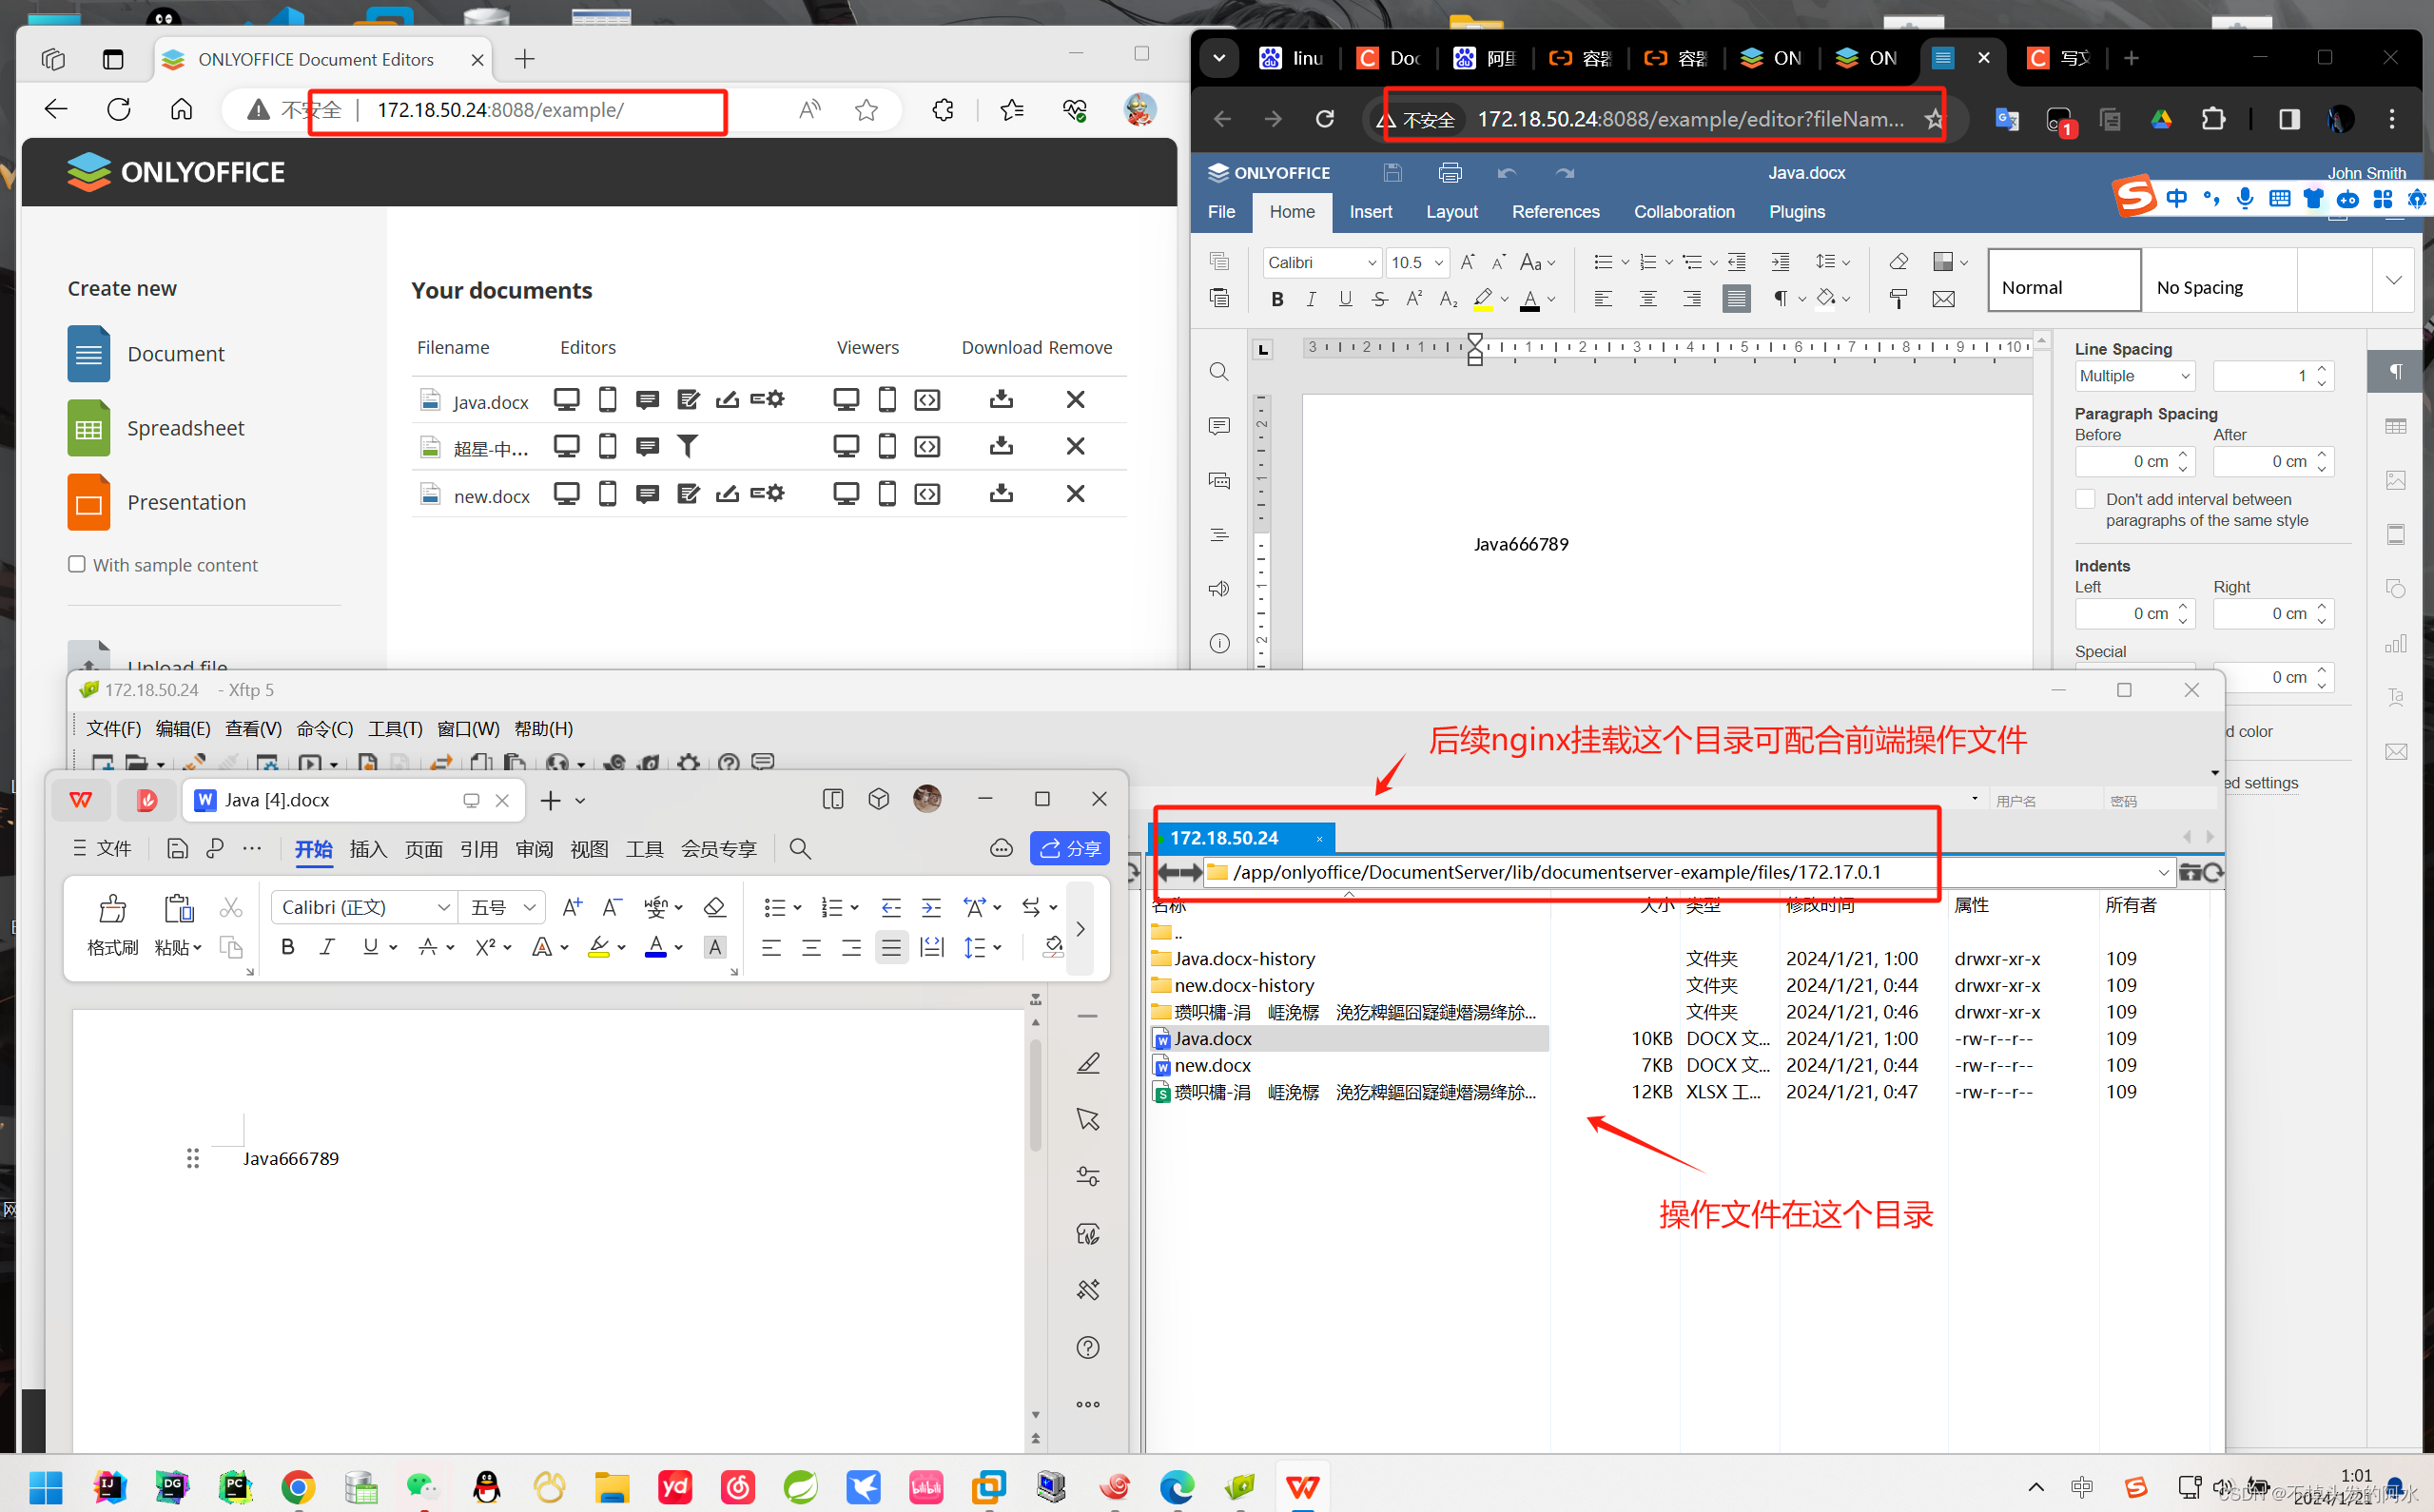Click the comment/chat icon for 超星-中 file

click(x=648, y=448)
